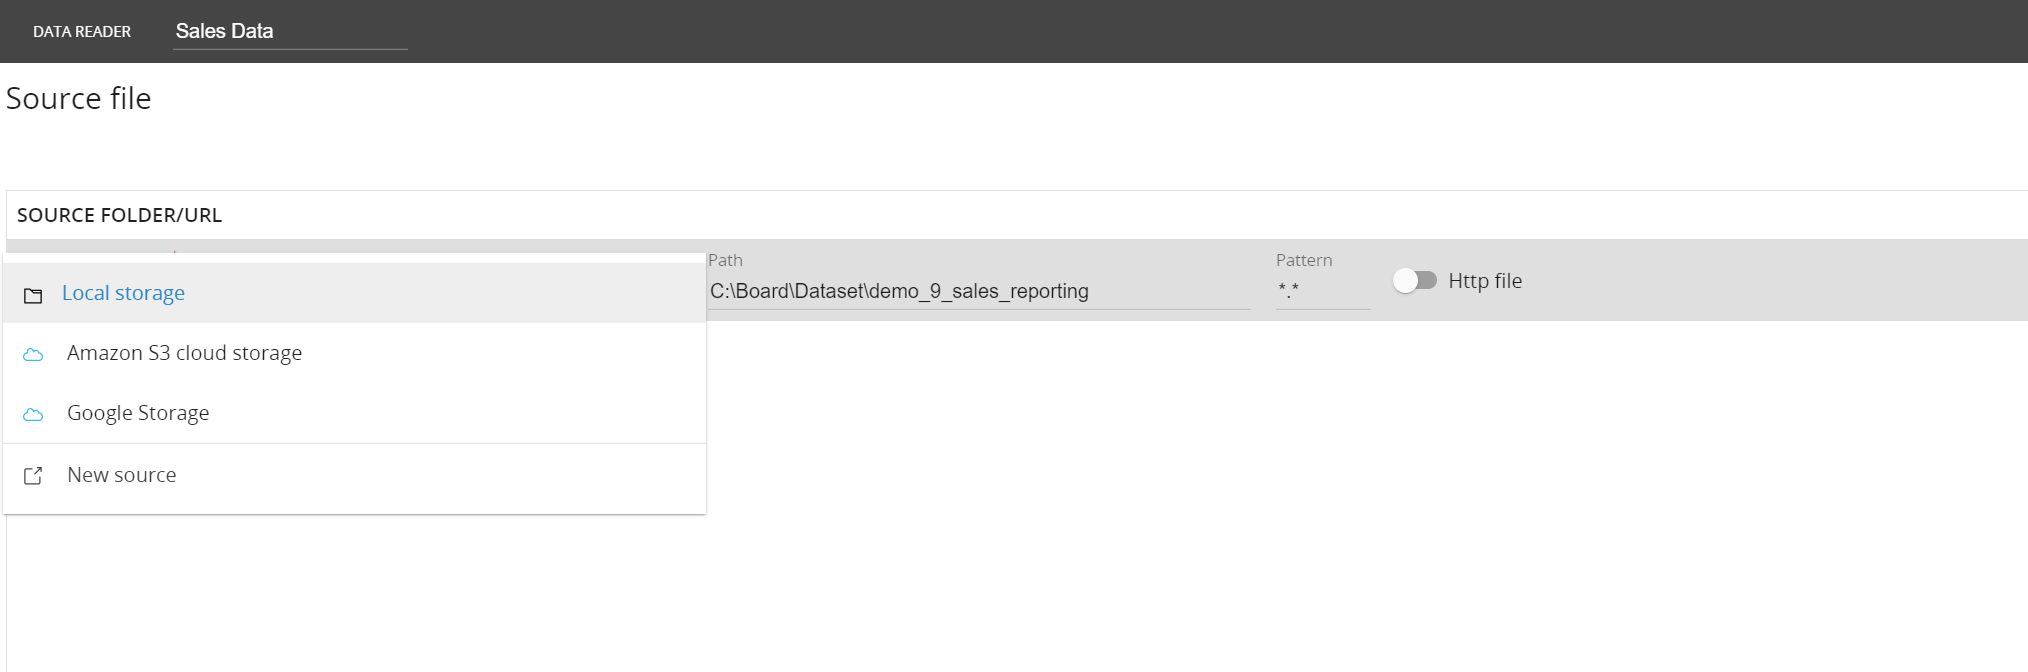This screenshot has height=672, width=2028.
Task: Click the Path field label
Action: [725, 260]
